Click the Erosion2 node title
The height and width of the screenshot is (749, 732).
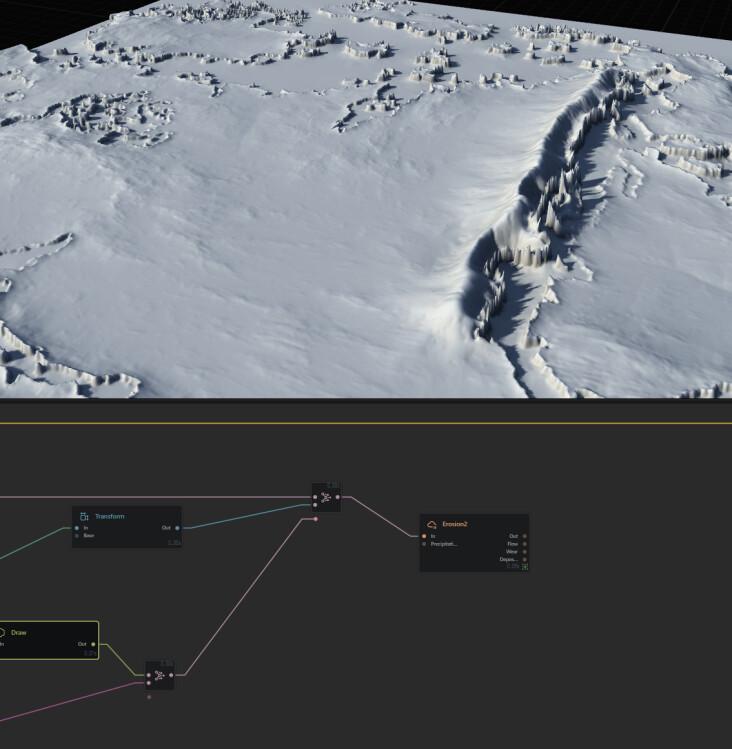(x=455, y=524)
